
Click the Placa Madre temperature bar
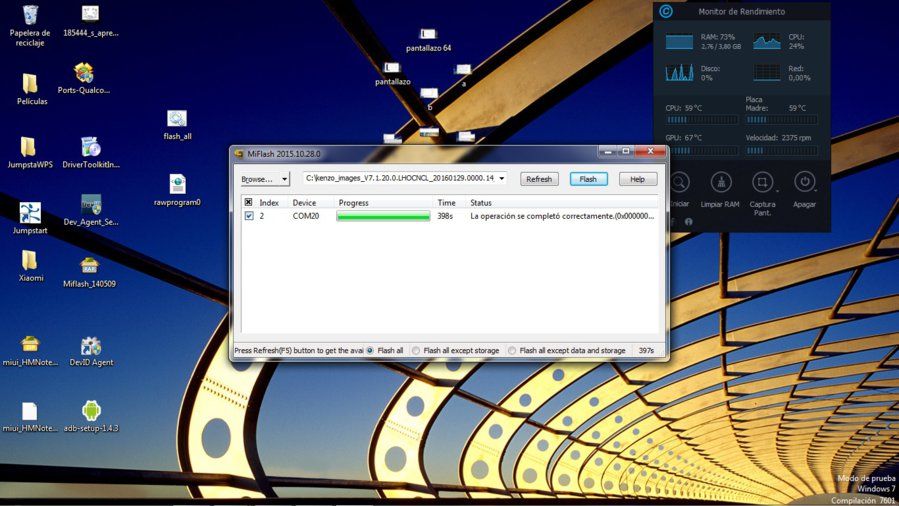[781, 120]
